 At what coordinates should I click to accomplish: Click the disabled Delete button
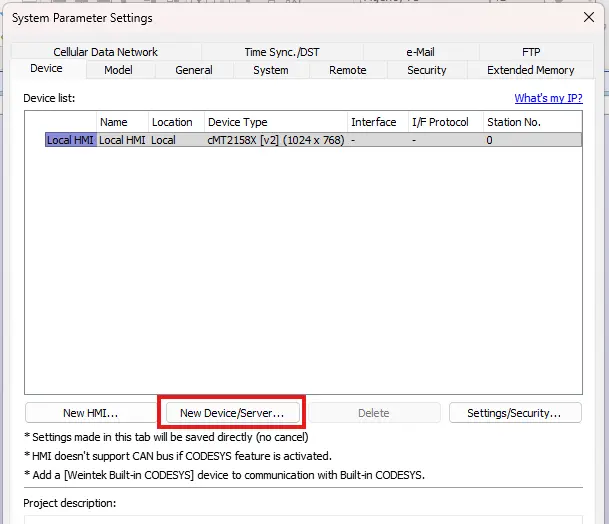click(374, 413)
